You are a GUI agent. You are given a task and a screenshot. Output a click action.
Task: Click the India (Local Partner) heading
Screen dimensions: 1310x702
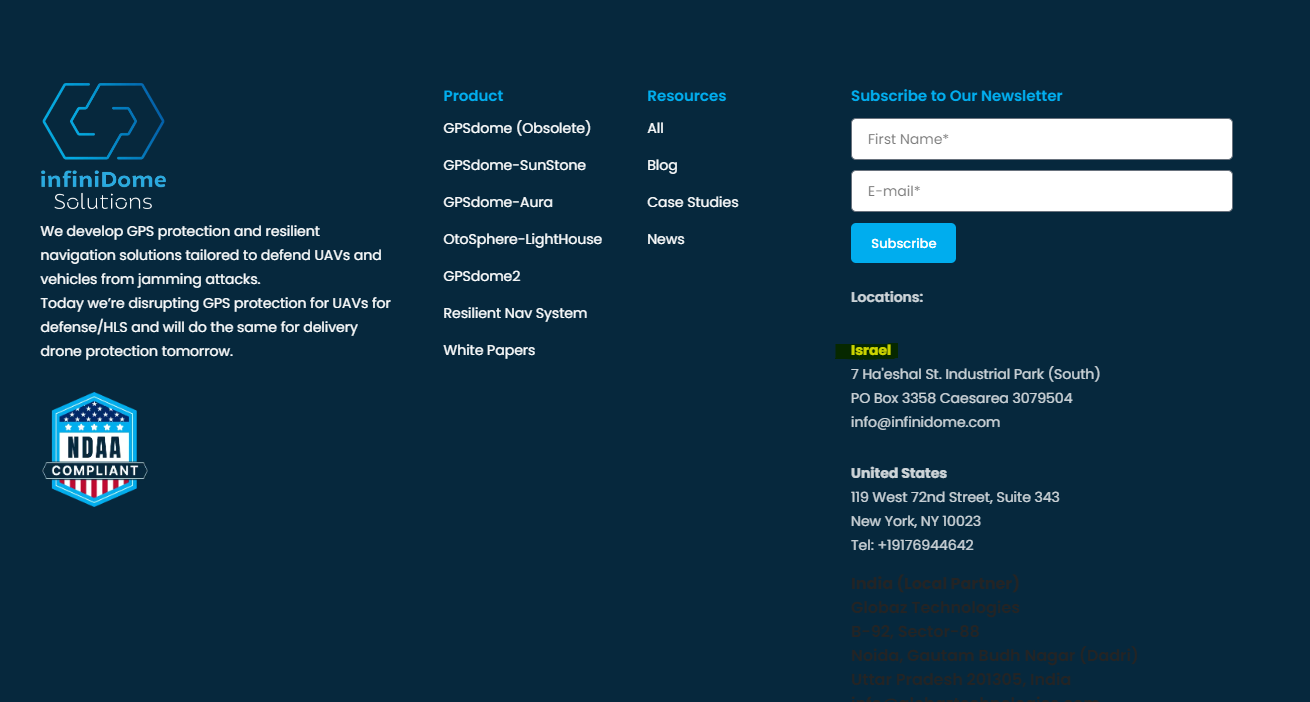pyautogui.click(x=935, y=583)
